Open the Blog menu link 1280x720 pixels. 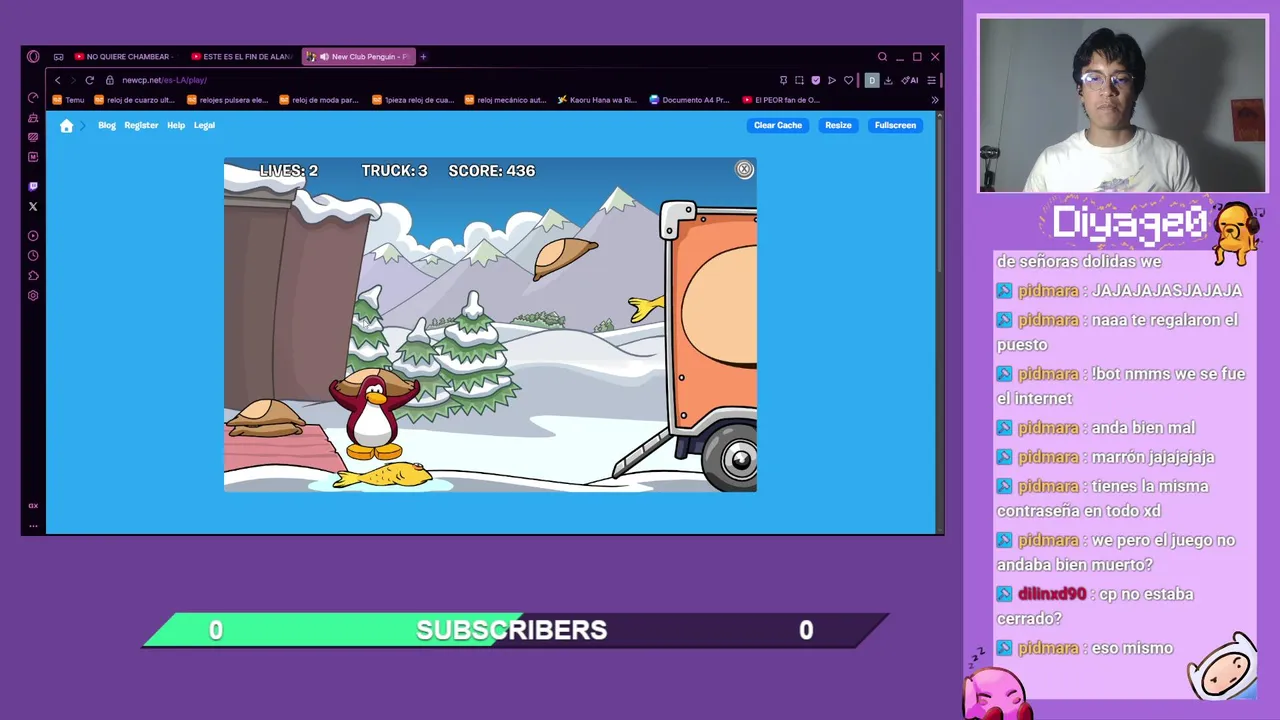tap(107, 125)
